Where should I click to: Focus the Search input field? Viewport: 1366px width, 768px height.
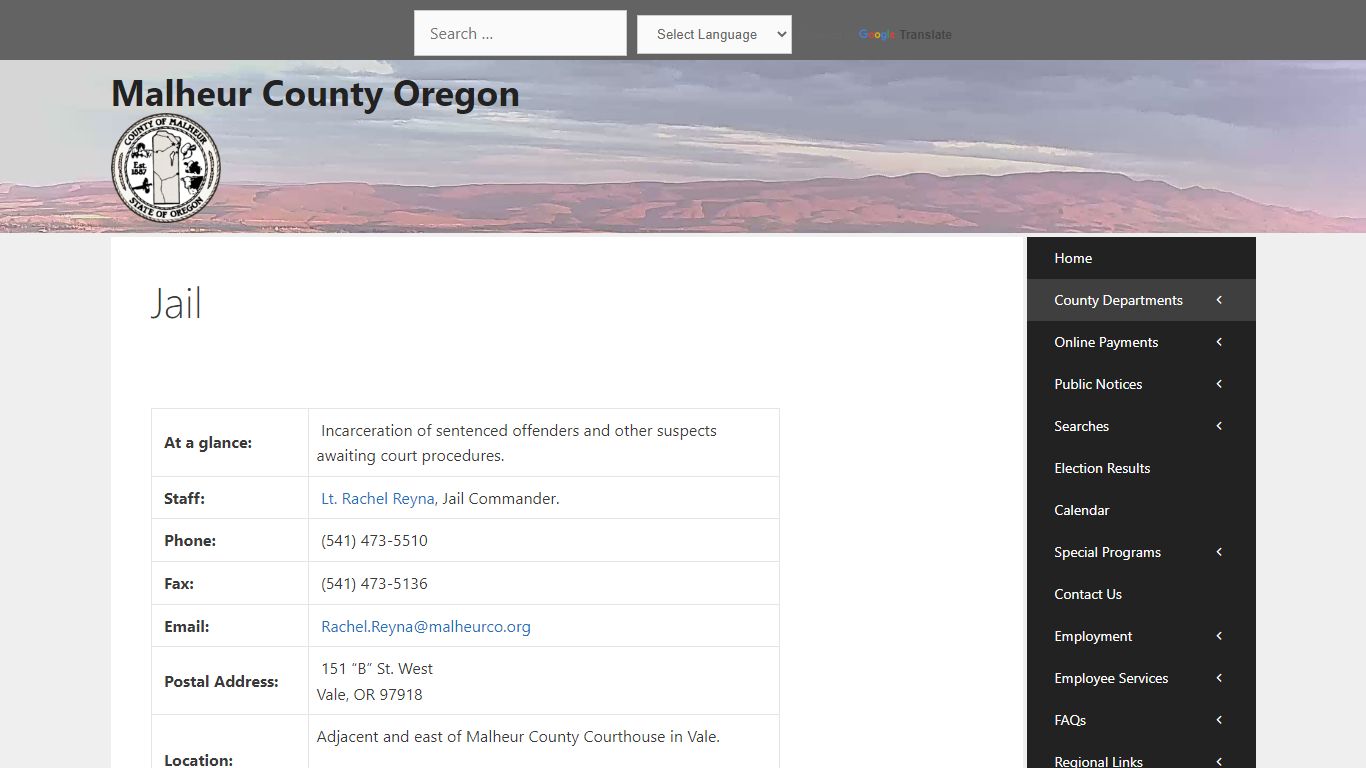click(520, 33)
